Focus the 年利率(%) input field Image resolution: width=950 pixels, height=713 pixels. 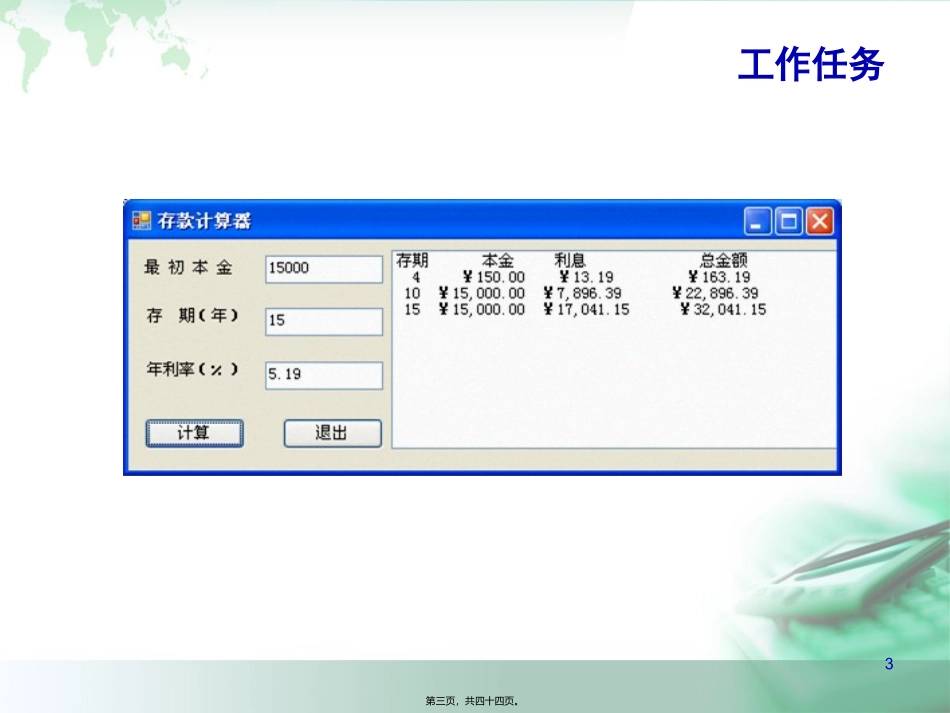pos(324,375)
